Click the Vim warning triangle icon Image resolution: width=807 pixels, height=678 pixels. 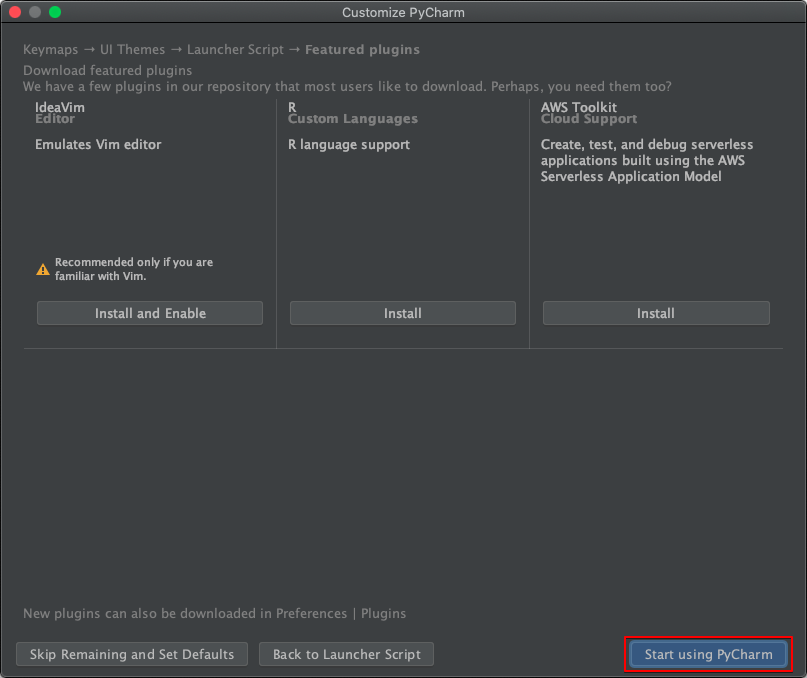[43, 269]
